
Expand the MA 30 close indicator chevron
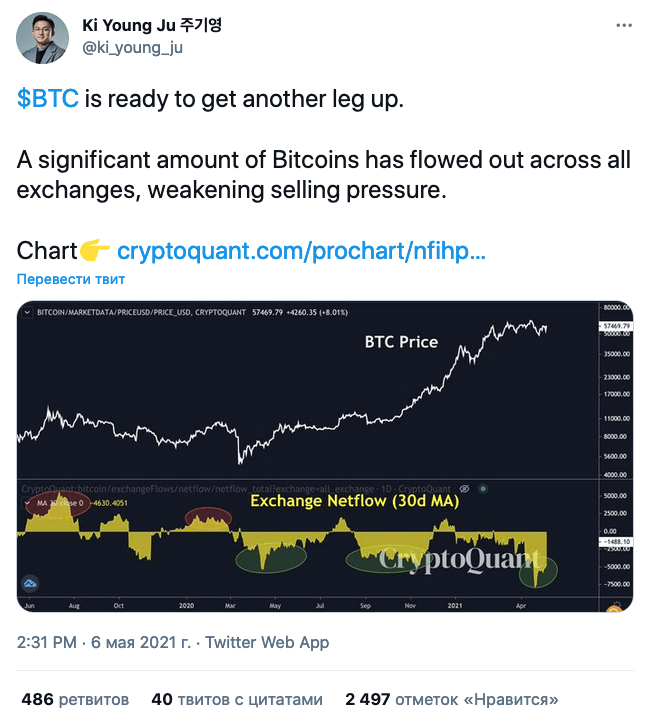pyautogui.click(x=27, y=503)
